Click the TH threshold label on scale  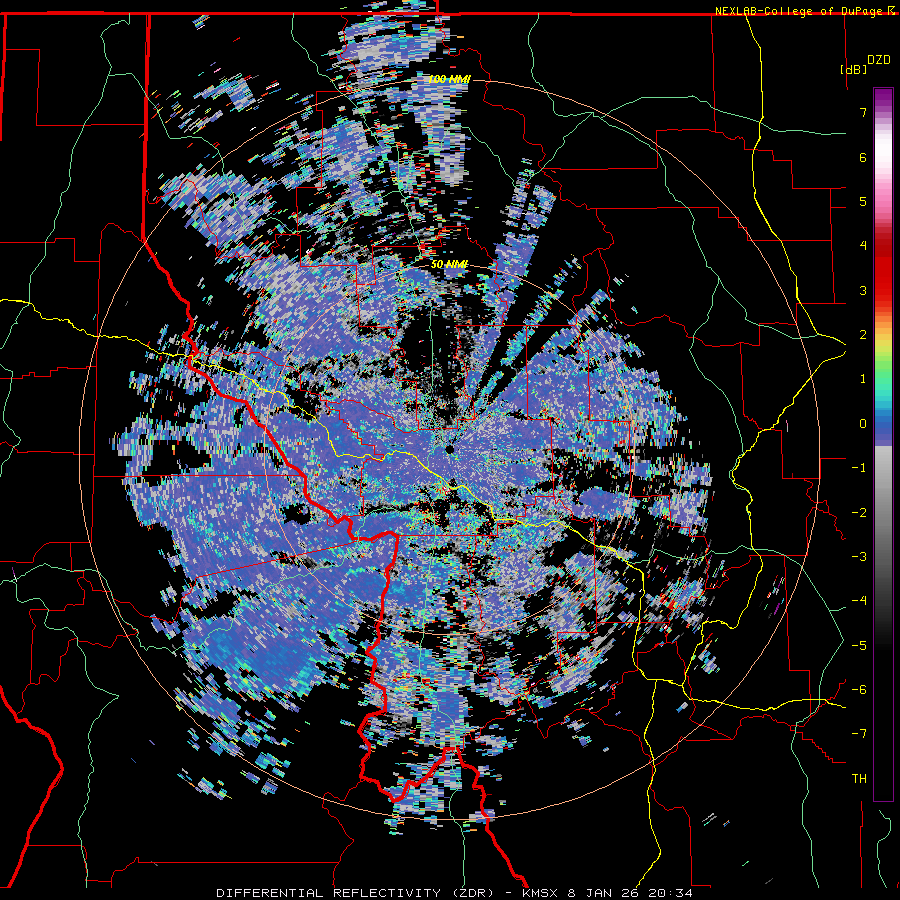point(859,778)
